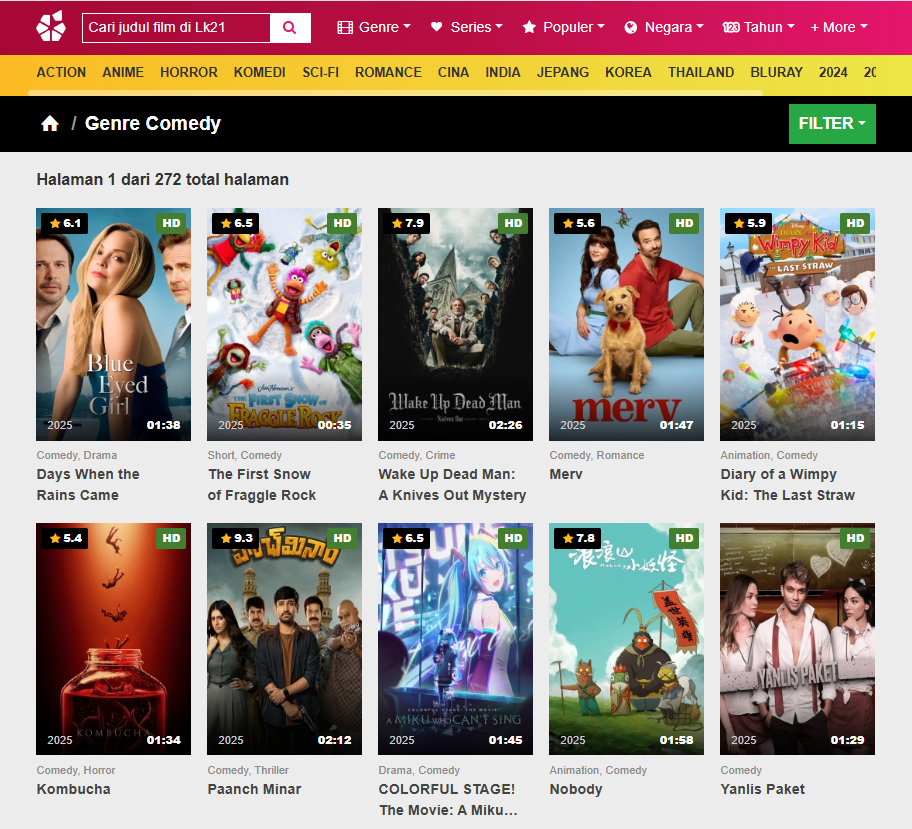Go to CINA category
This screenshot has width=912, height=829.
click(x=453, y=72)
